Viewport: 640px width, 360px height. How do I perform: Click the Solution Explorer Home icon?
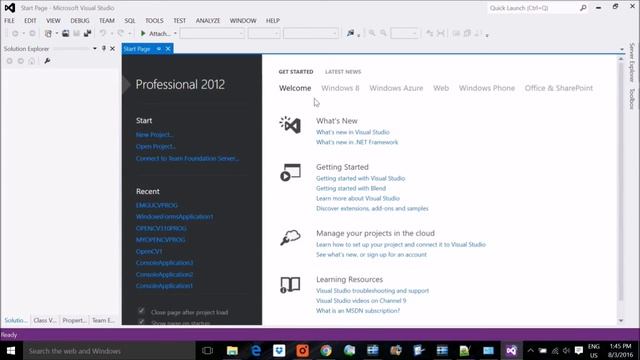[x=31, y=61]
